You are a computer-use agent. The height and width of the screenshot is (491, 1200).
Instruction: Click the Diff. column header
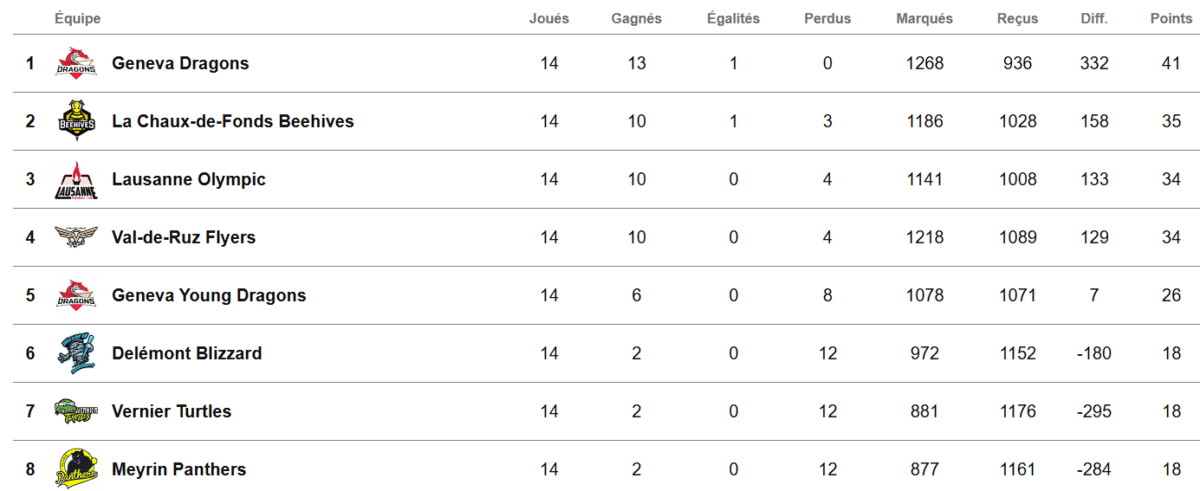pyautogui.click(x=1094, y=18)
